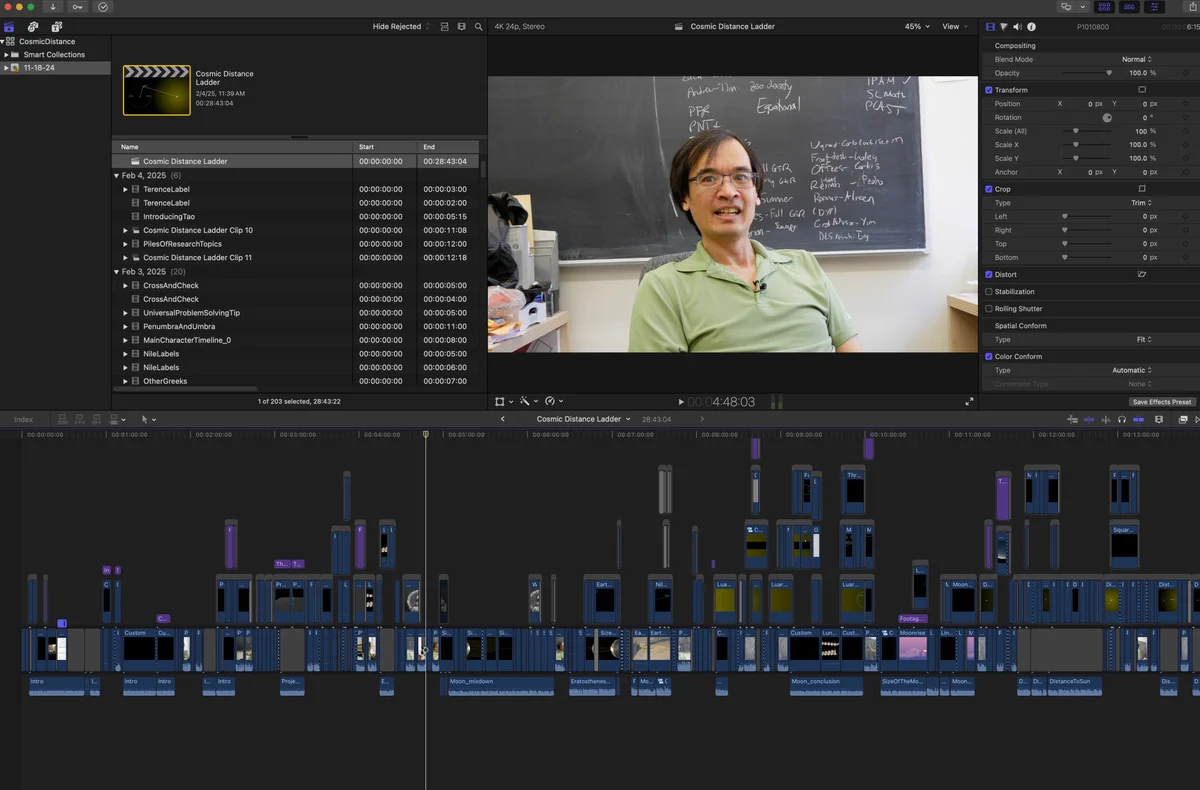The width and height of the screenshot is (1200, 790).
Task: Collapse the Feb 3, 2025 group
Action: [116, 272]
